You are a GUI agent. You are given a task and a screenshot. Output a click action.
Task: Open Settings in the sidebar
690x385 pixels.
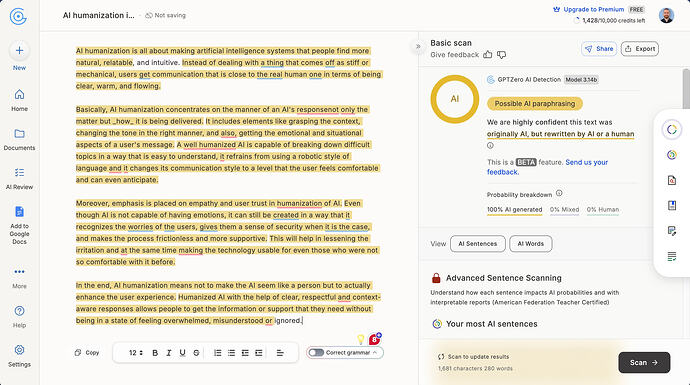pyautogui.click(x=19, y=356)
